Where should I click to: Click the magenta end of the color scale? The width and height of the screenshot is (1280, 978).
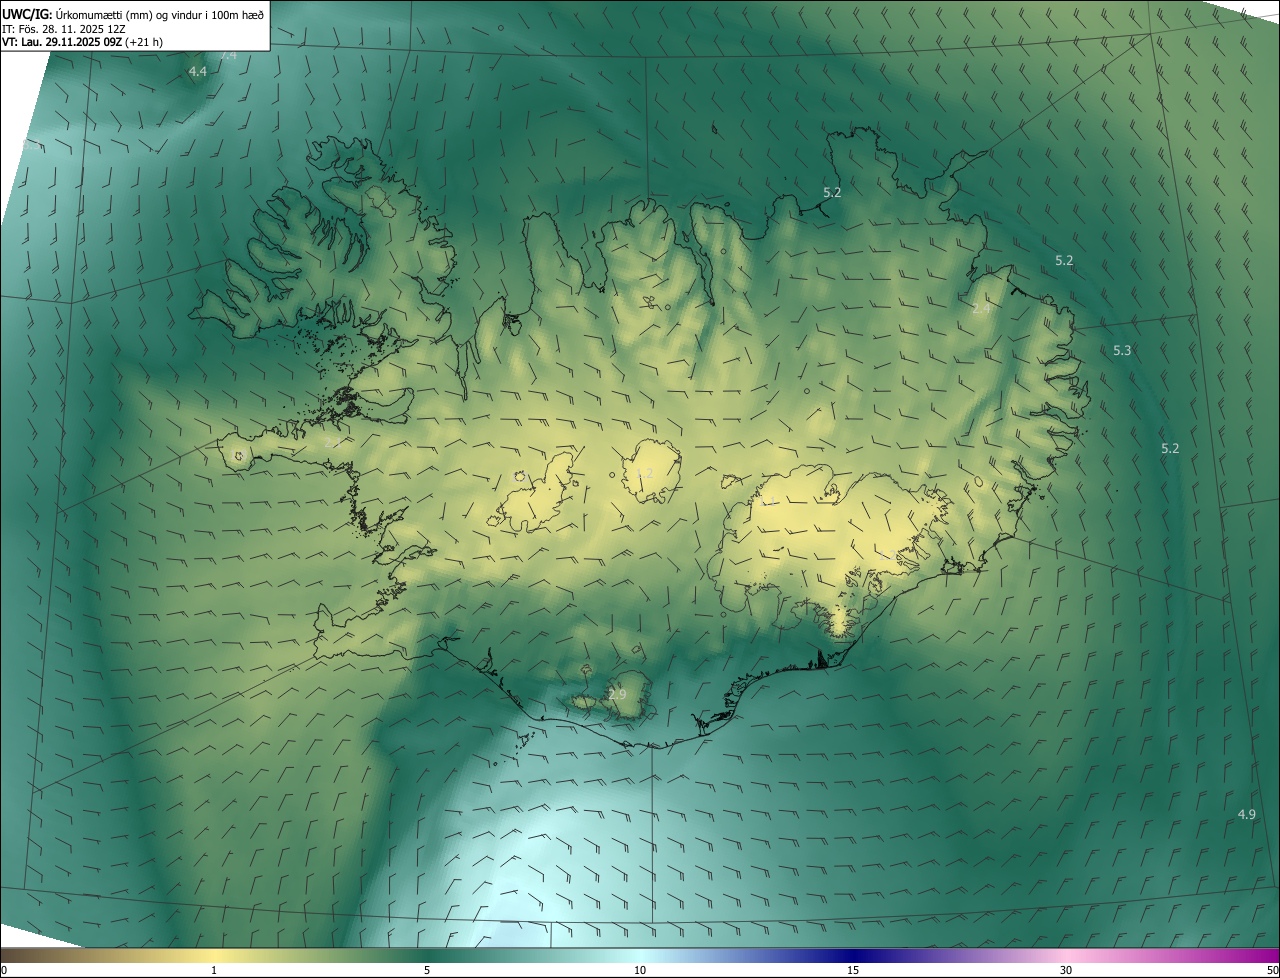click(x=1265, y=955)
